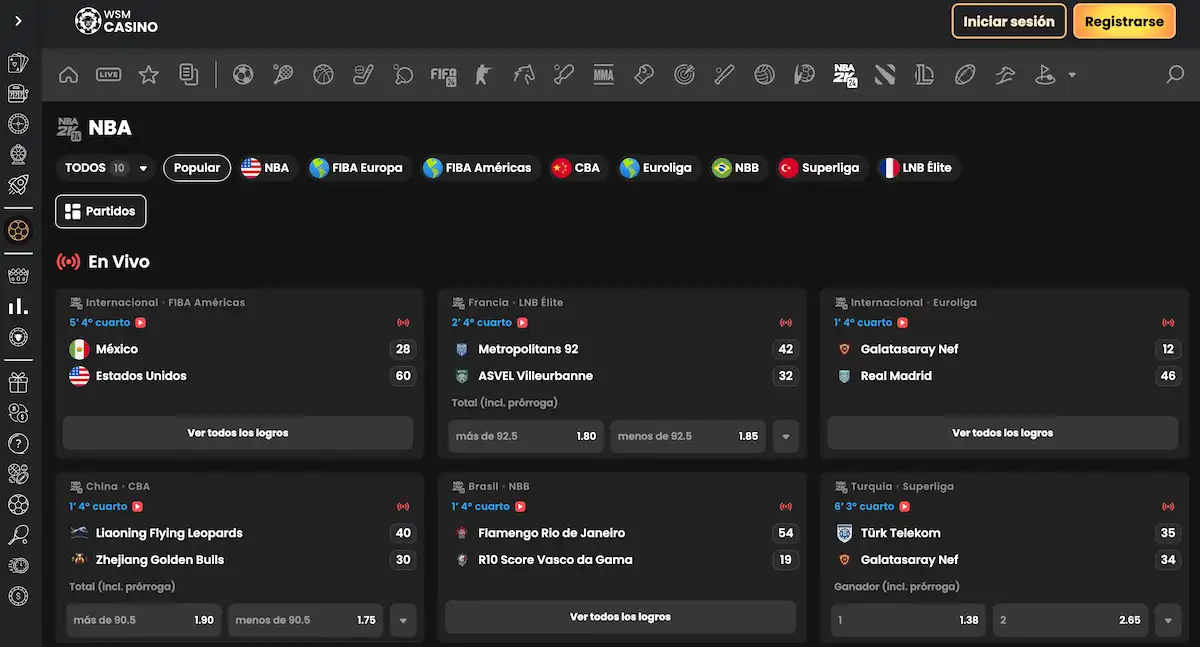Filter by FIBA Américas chip

[478, 168]
